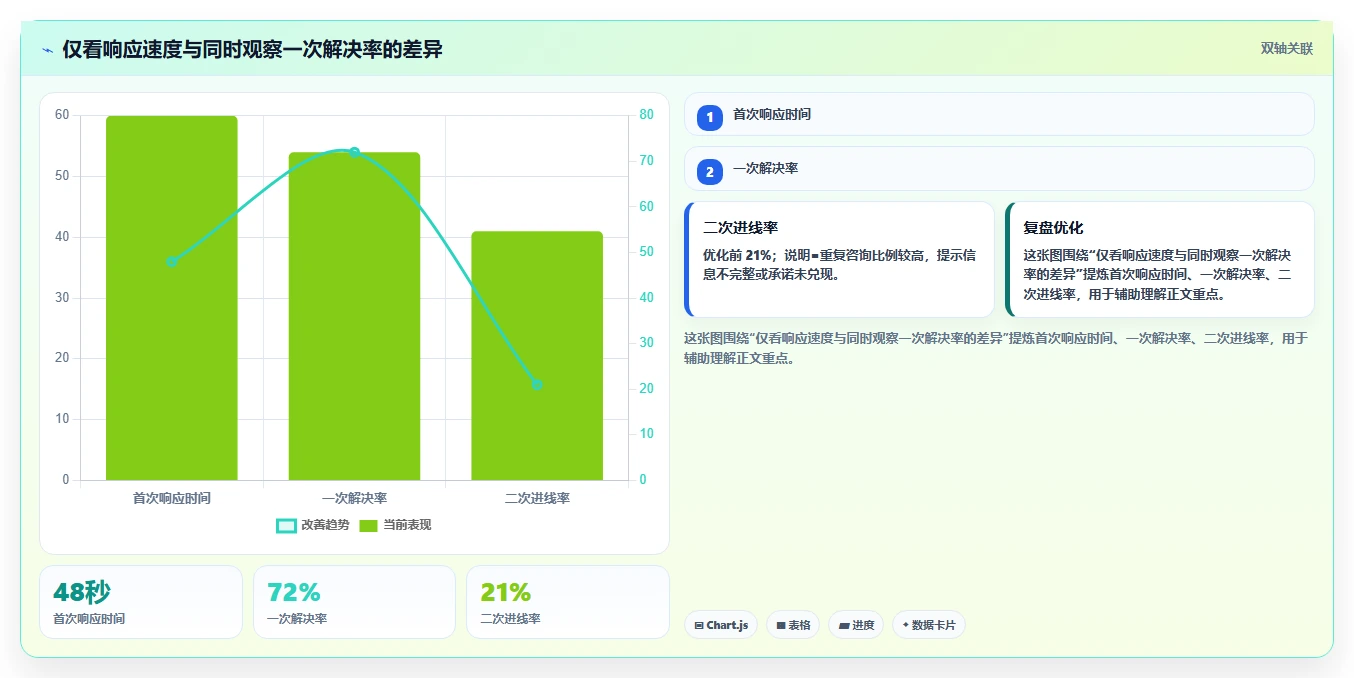Click the 优化前 21% description text
This screenshot has height=678, width=1354.
(839, 265)
